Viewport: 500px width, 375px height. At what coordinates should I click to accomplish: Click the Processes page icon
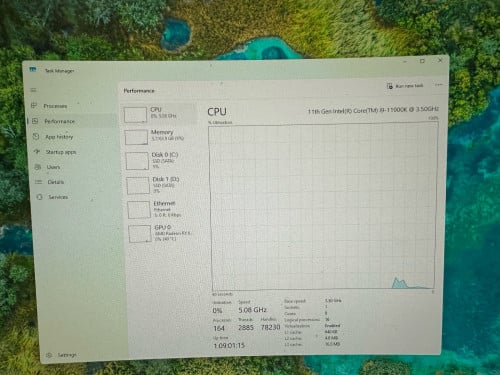pyautogui.click(x=34, y=106)
